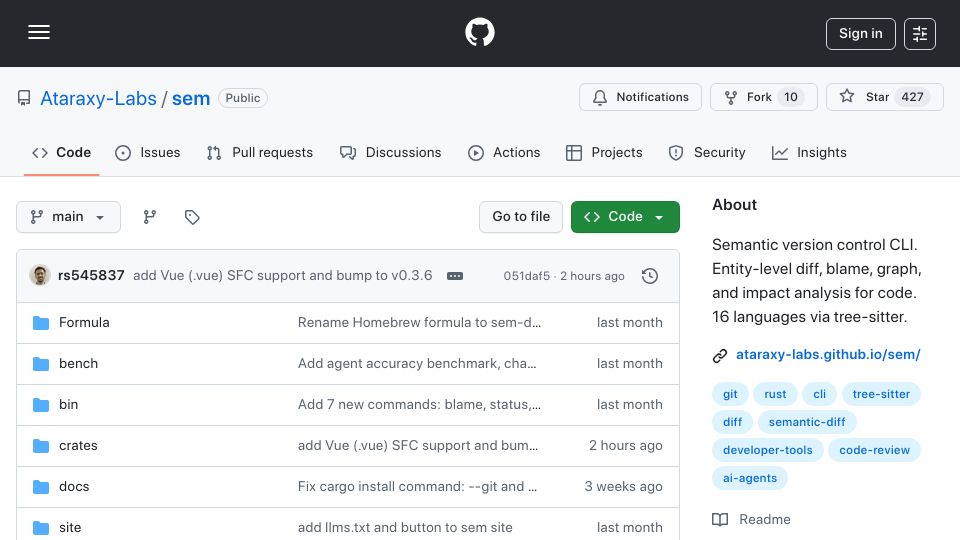Open the bin folder
The width and height of the screenshot is (960, 540).
(69, 405)
